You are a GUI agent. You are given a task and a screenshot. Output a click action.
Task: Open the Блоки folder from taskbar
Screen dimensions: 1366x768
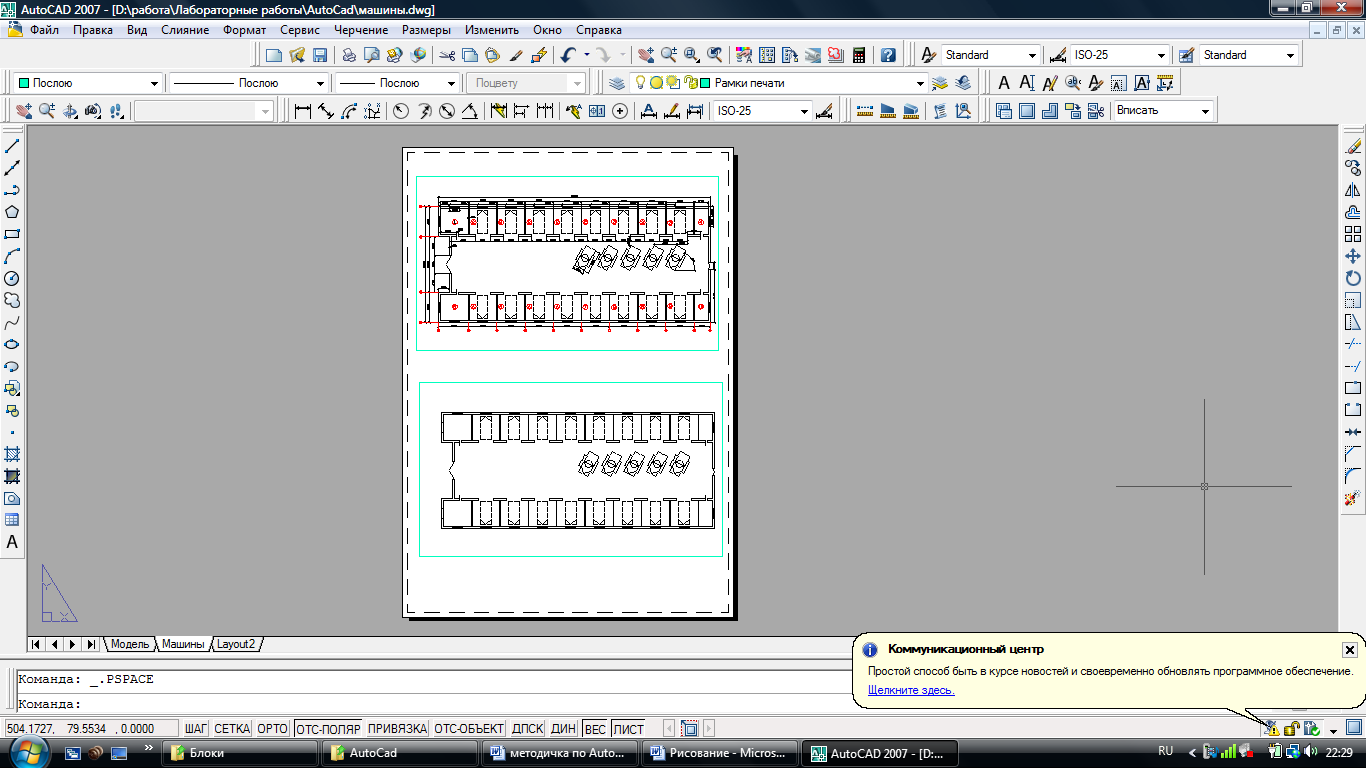pyautogui.click(x=241, y=753)
